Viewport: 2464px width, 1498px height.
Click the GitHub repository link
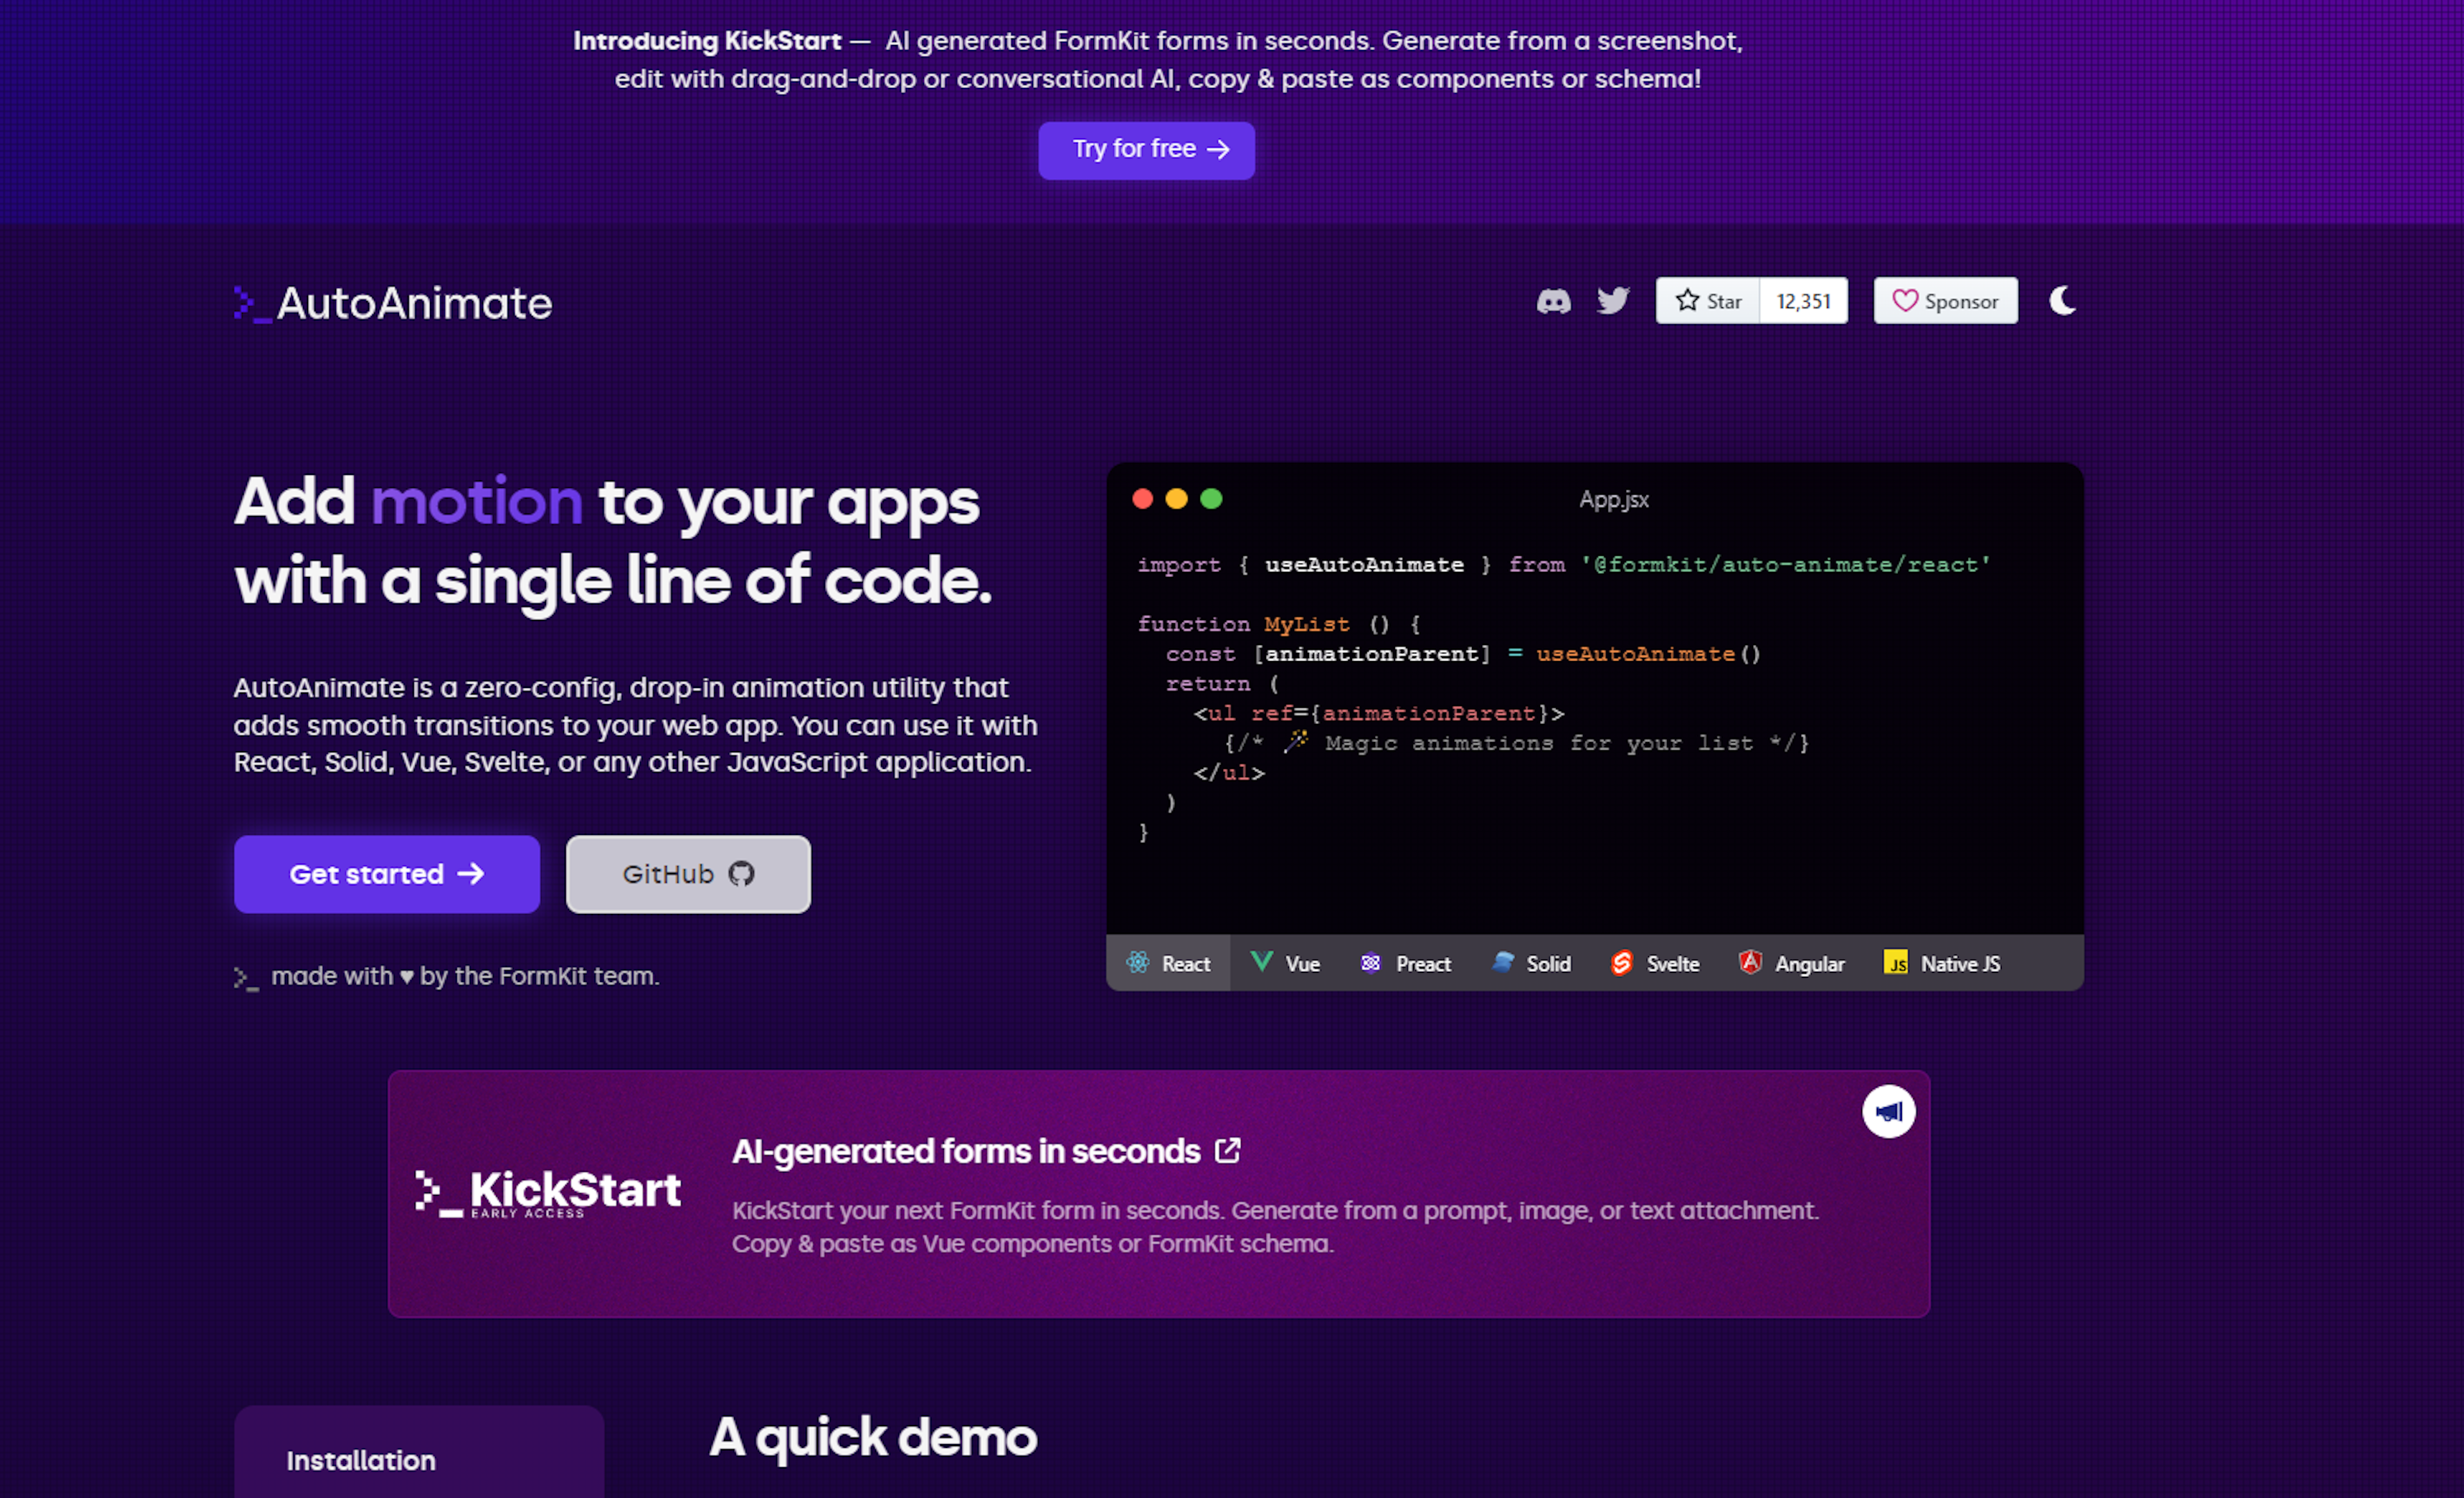tap(687, 873)
